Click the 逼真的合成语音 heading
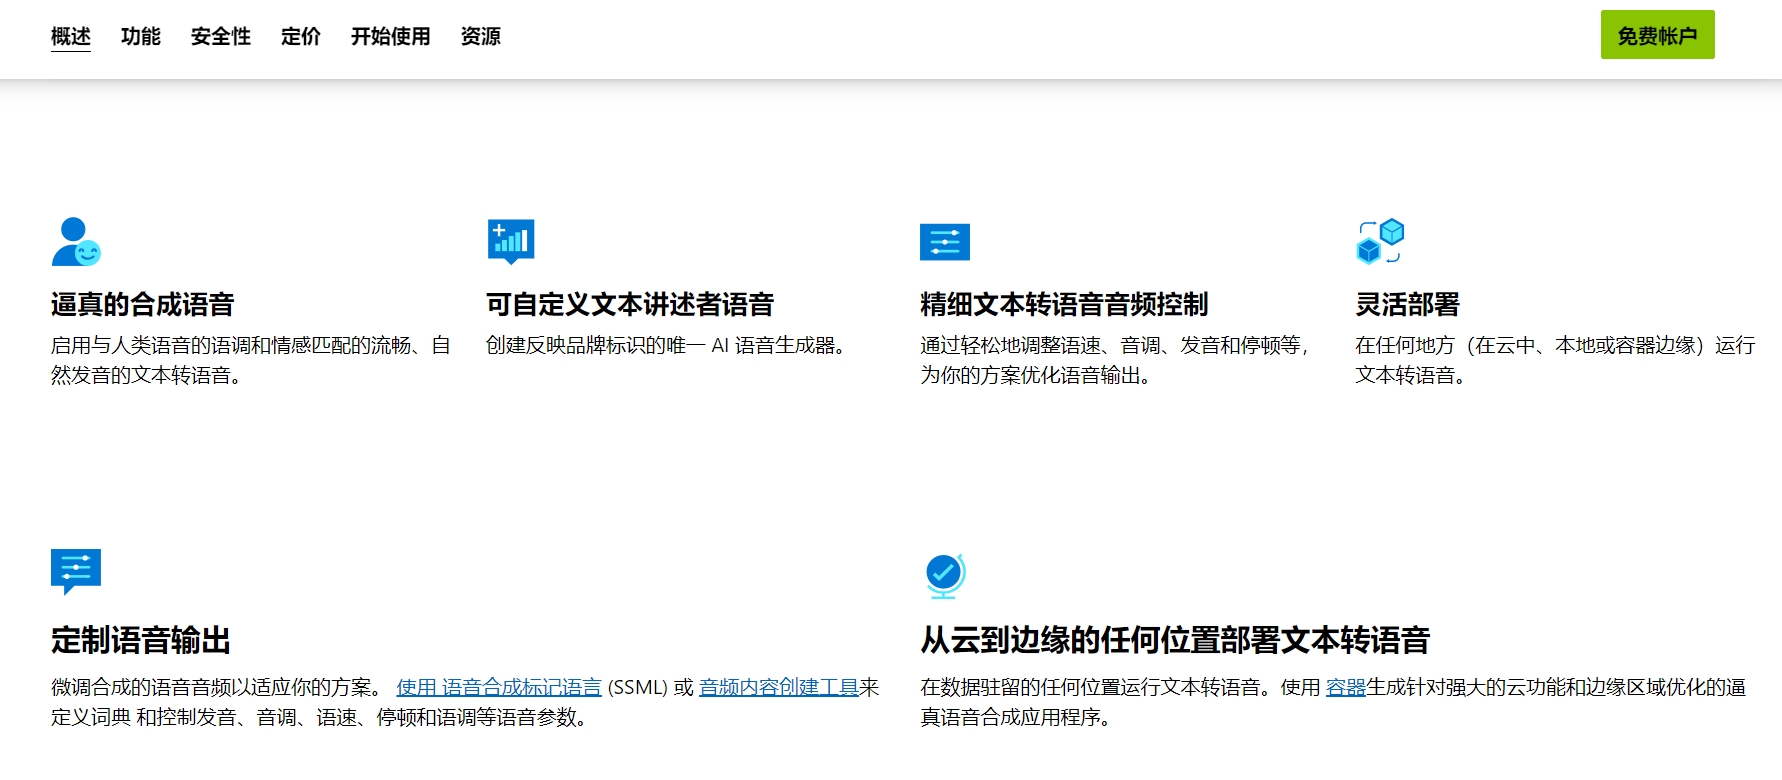Viewport: 1782px width, 780px height. point(143,304)
